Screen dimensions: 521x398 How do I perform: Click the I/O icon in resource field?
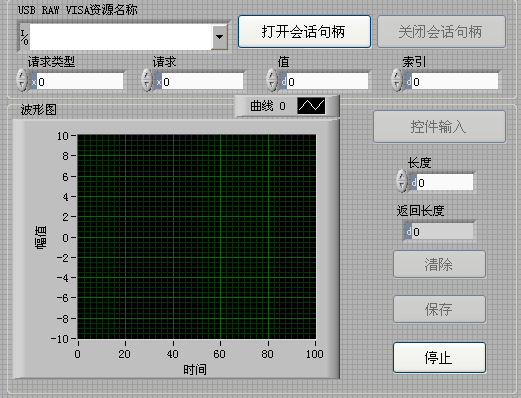tap(24, 37)
